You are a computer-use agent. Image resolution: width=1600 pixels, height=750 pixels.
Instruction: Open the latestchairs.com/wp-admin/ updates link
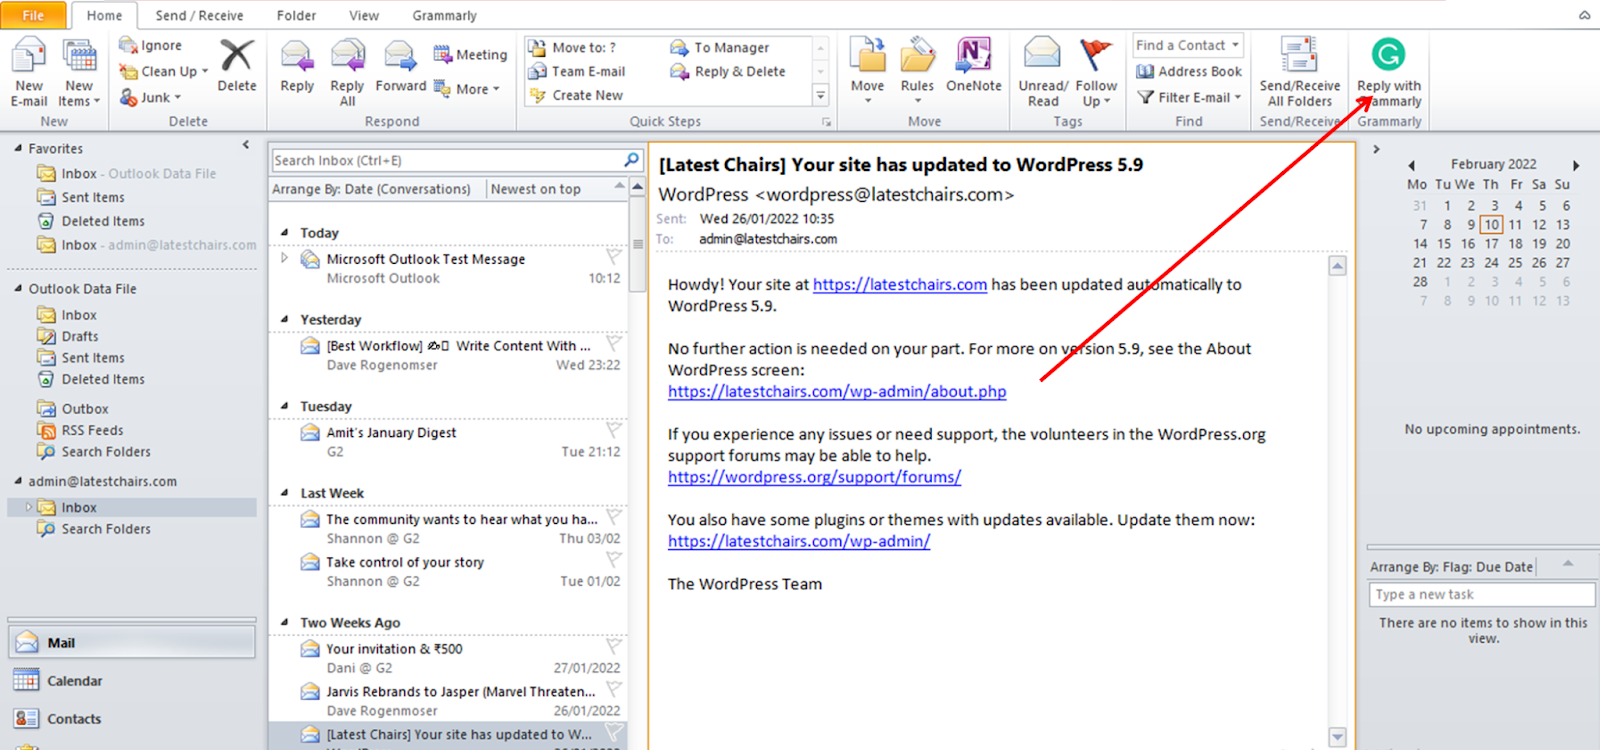pos(799,541)
